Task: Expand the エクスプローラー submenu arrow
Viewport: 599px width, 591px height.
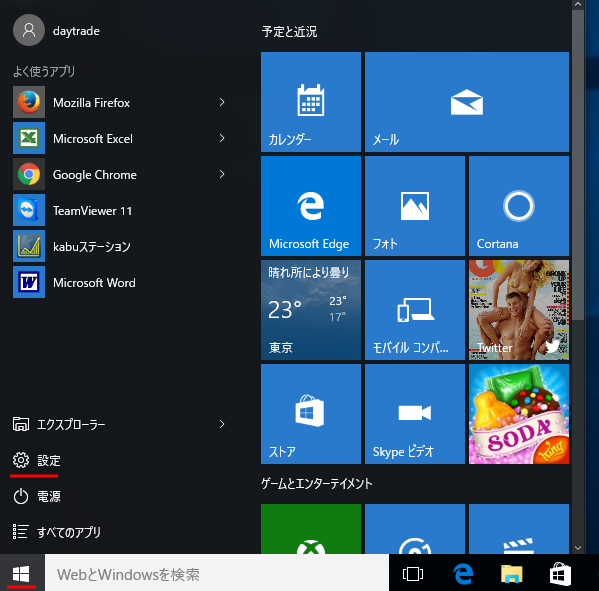Action: click(222, 424)
